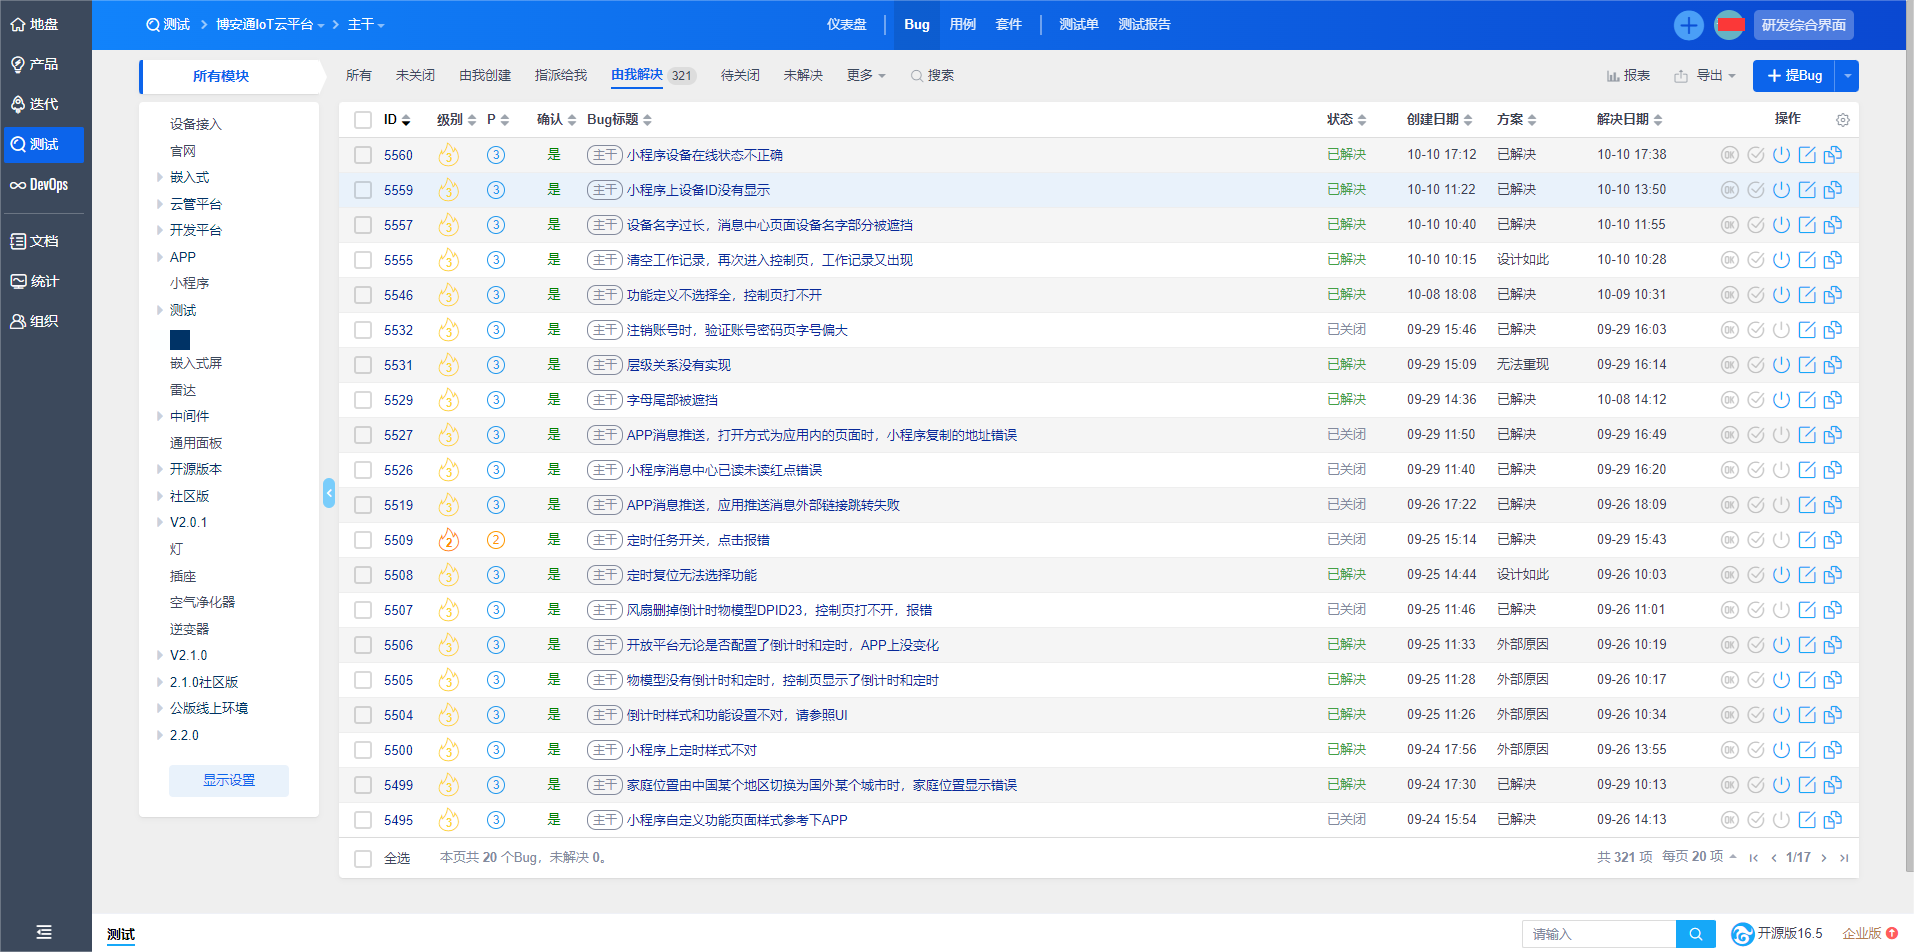Screen dimensions: 1914x952
Task: Switch to the 仪表盘 dashboard tab
Action: coord(846,24)
